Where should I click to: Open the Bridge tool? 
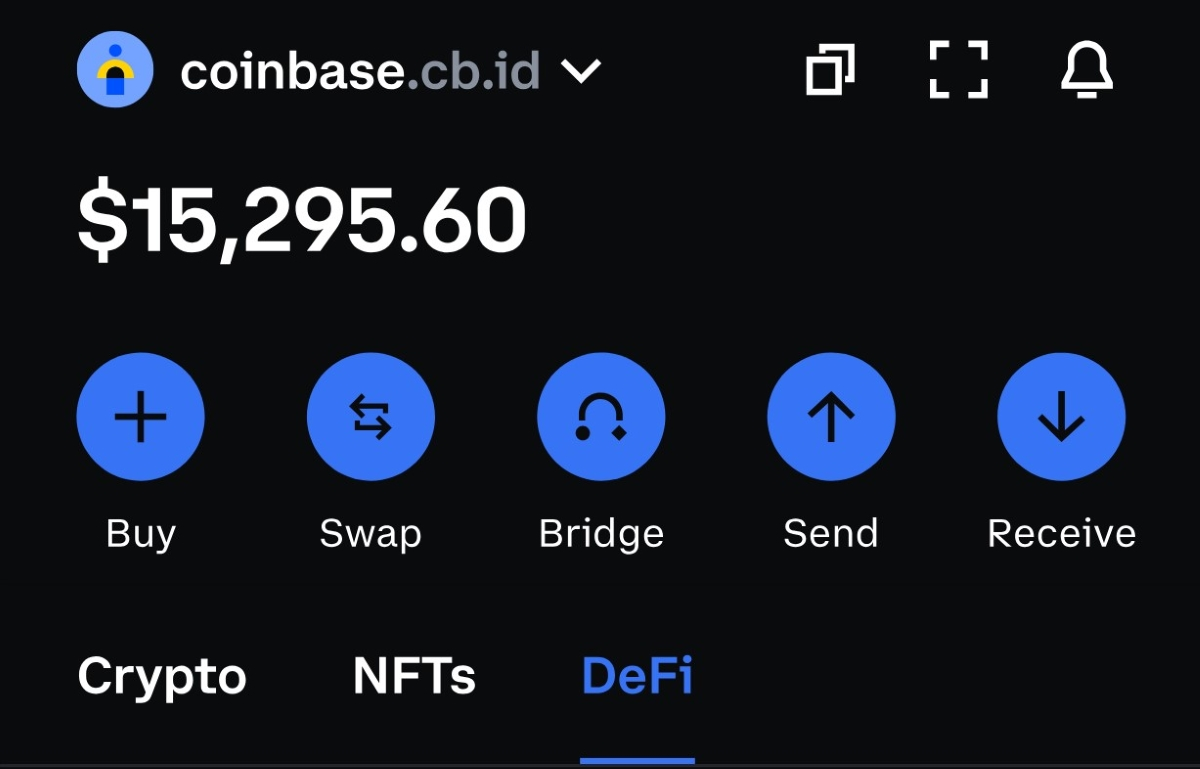tap(601, 417)
